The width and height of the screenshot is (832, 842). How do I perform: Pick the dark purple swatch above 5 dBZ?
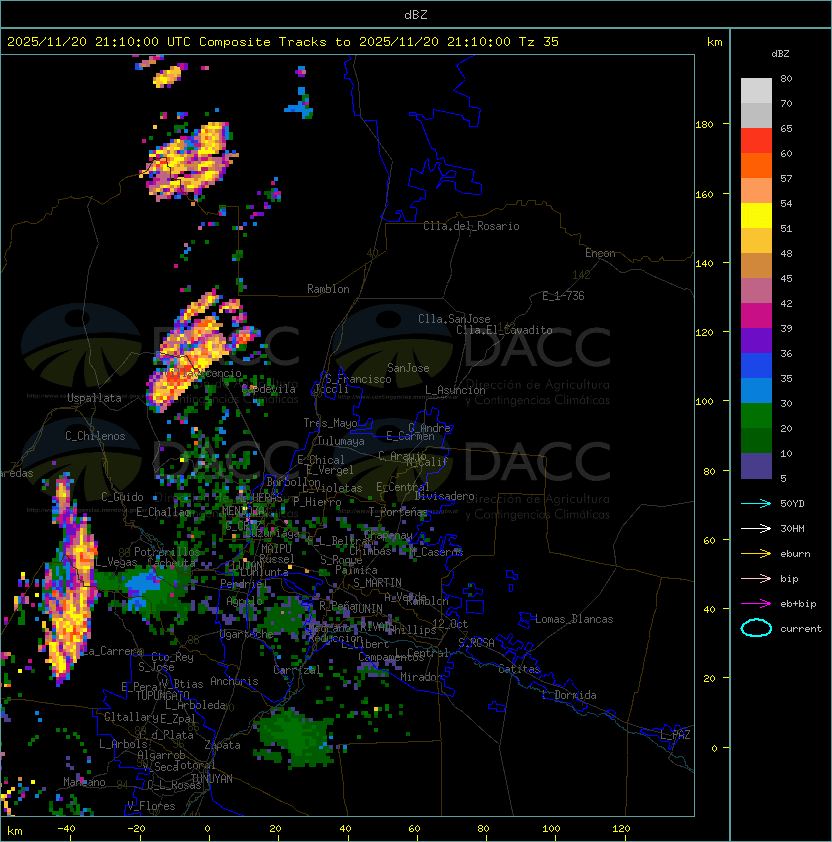(x=756, y=466)
